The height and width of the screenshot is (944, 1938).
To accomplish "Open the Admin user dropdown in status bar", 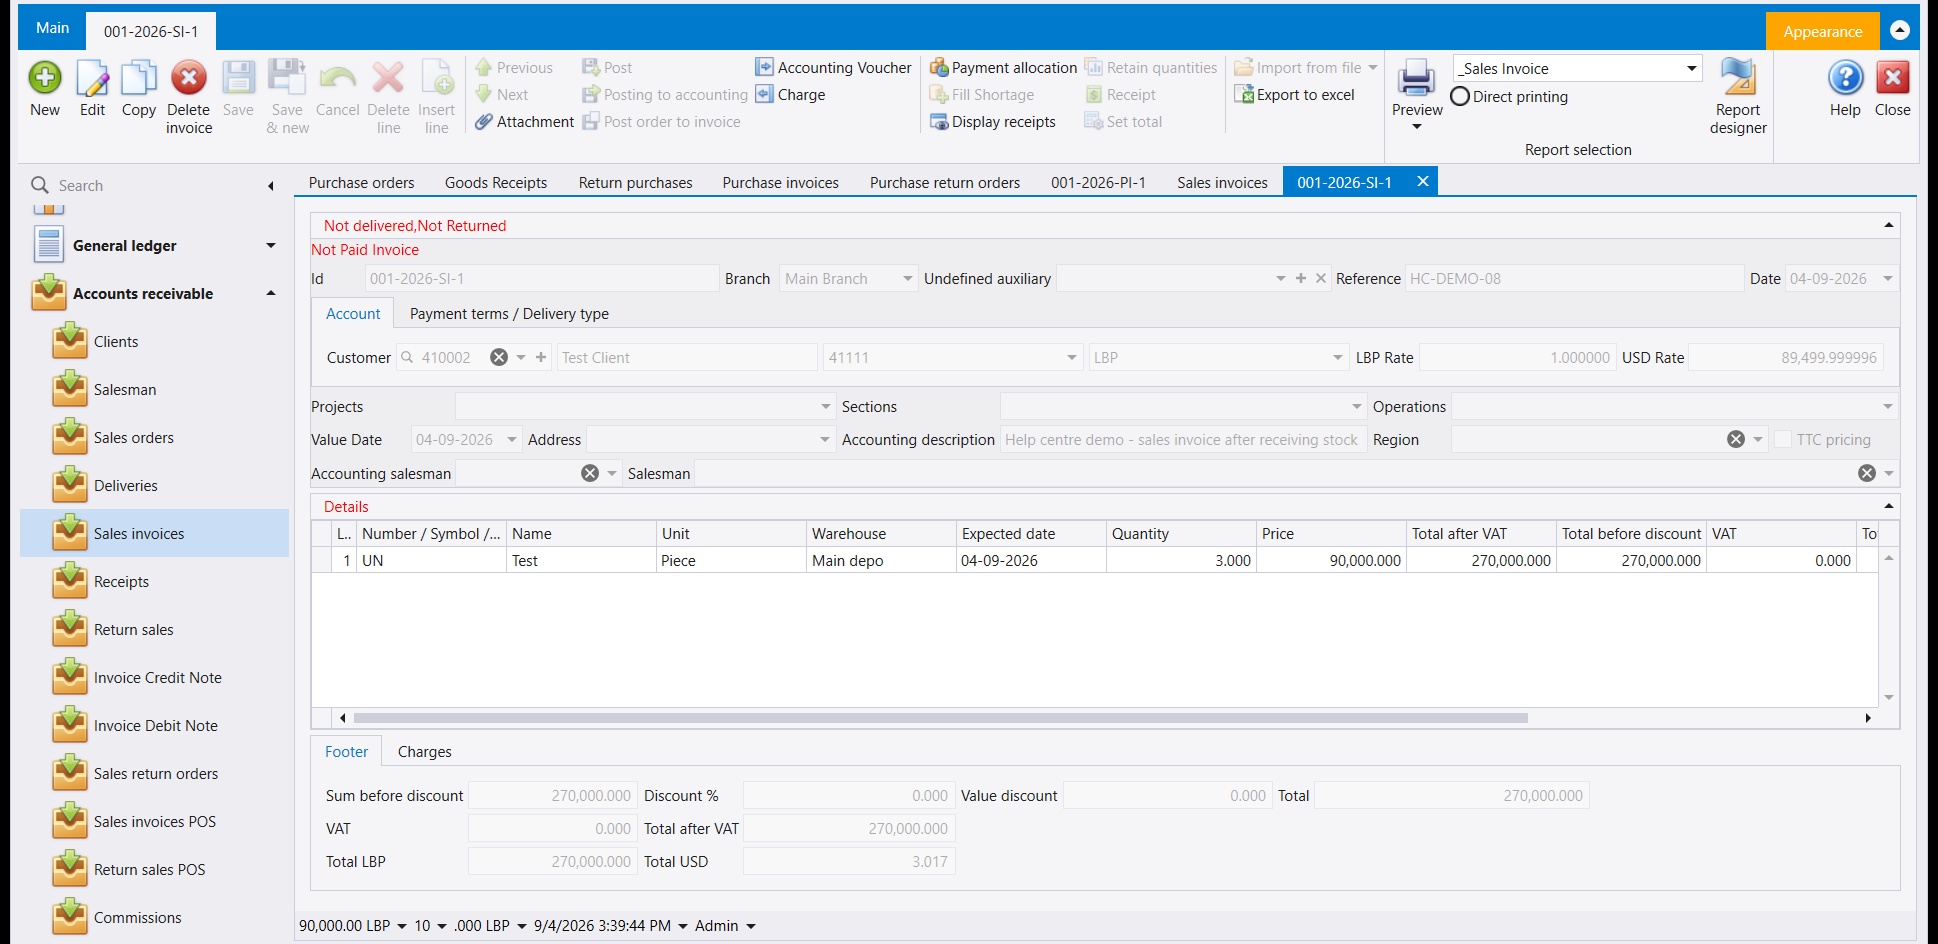I will (751, 926).
